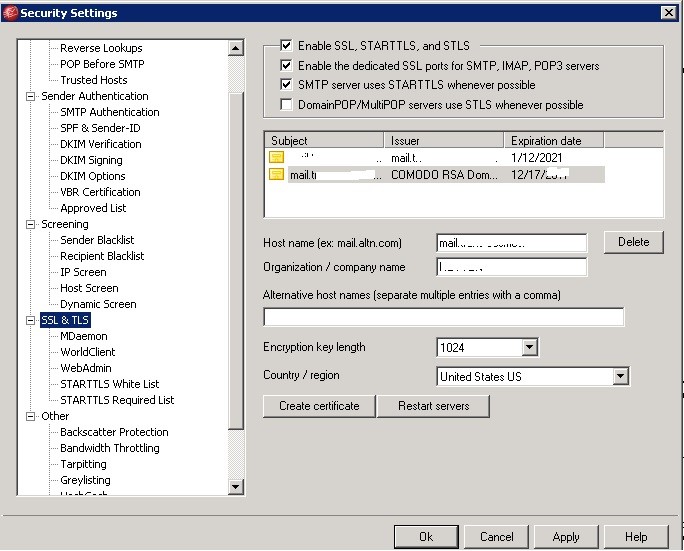684x551 pixels.
Task: Collapse the Screening tree node
Action: pyautogui.click(x=31, y=225)
